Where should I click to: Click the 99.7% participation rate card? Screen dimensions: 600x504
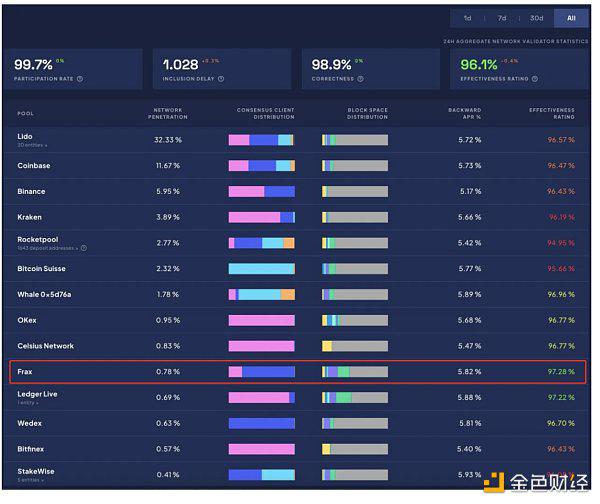coord(73,69)
